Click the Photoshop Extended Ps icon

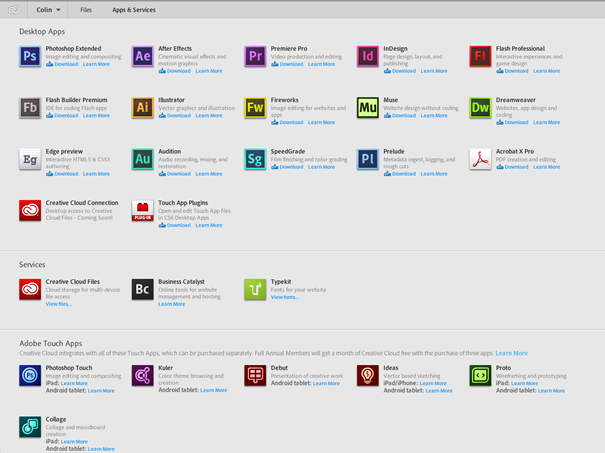point(30,56)
